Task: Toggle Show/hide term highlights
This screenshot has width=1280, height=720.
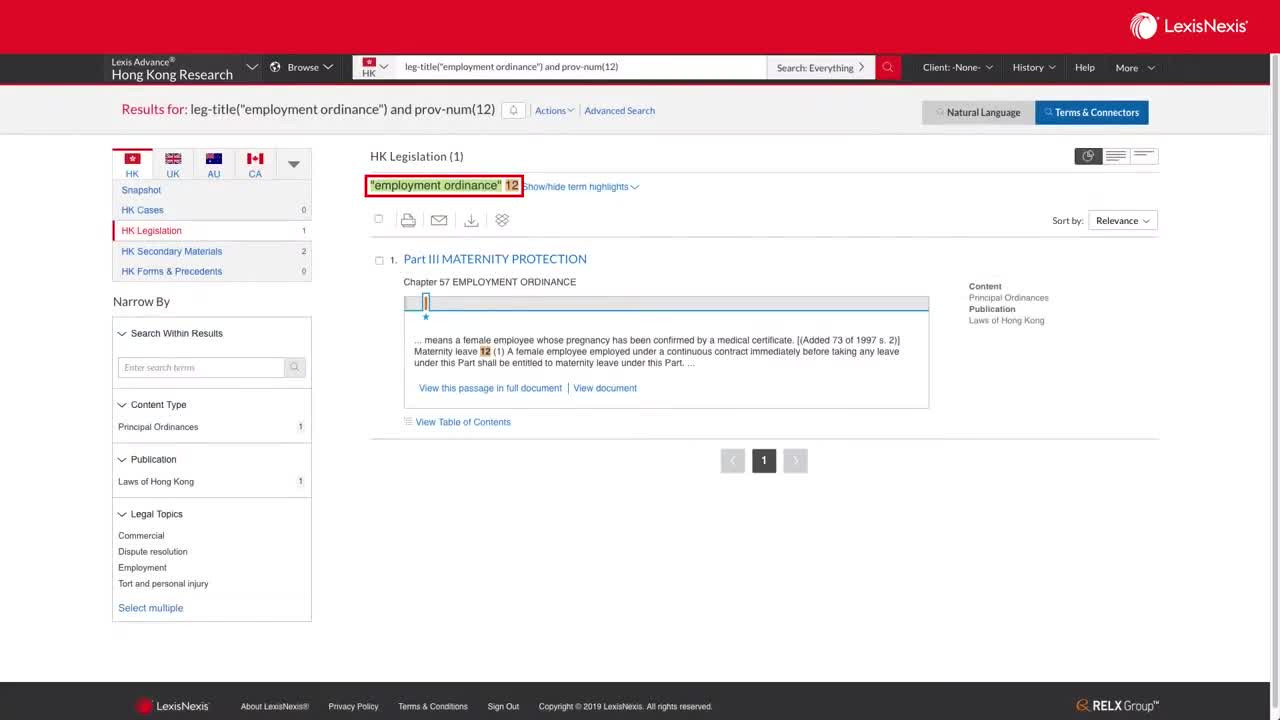Action: click(x=581, y=187)
